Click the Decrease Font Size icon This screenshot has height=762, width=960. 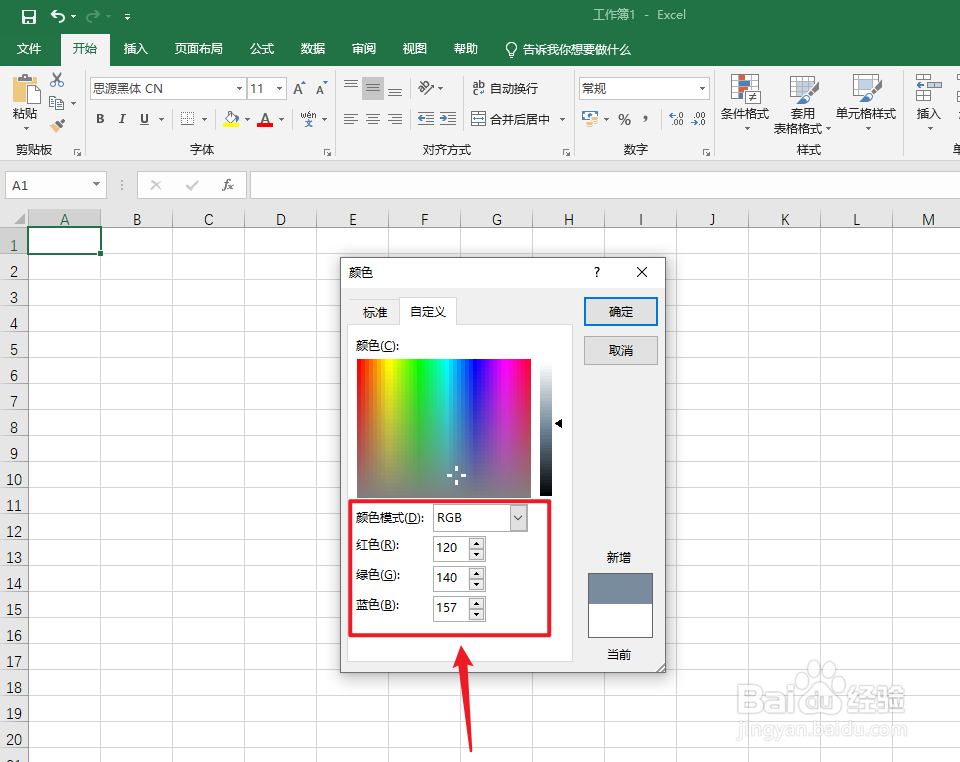point(321,89)
